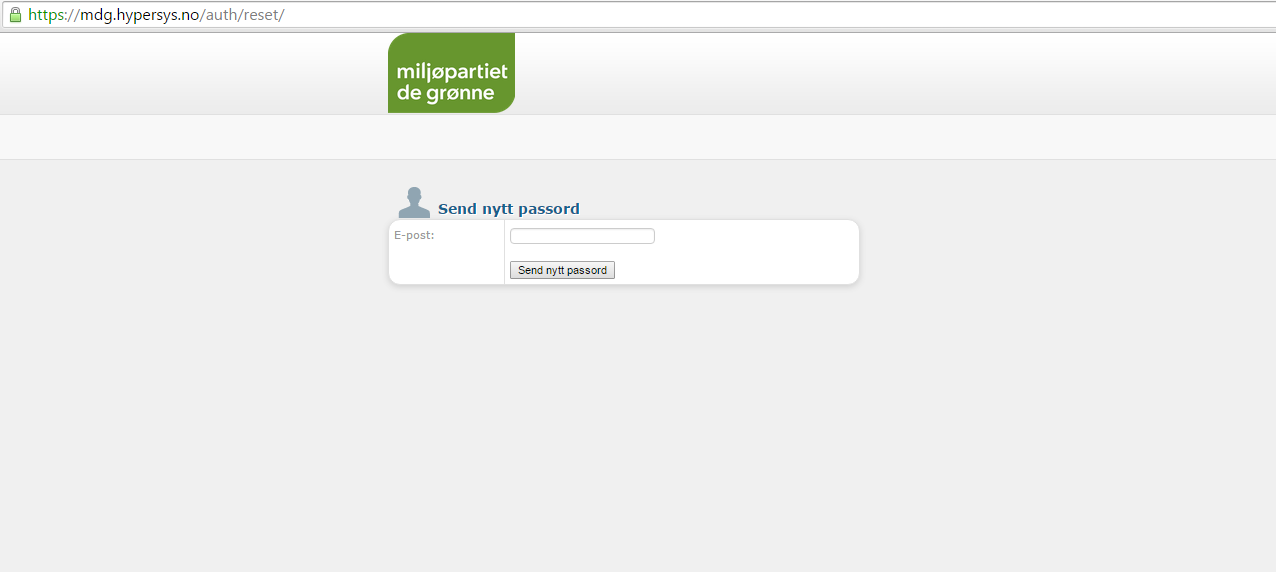Click the E-post field label
The height and width of the screenshot is (572, 1276).
coord(414,236)
